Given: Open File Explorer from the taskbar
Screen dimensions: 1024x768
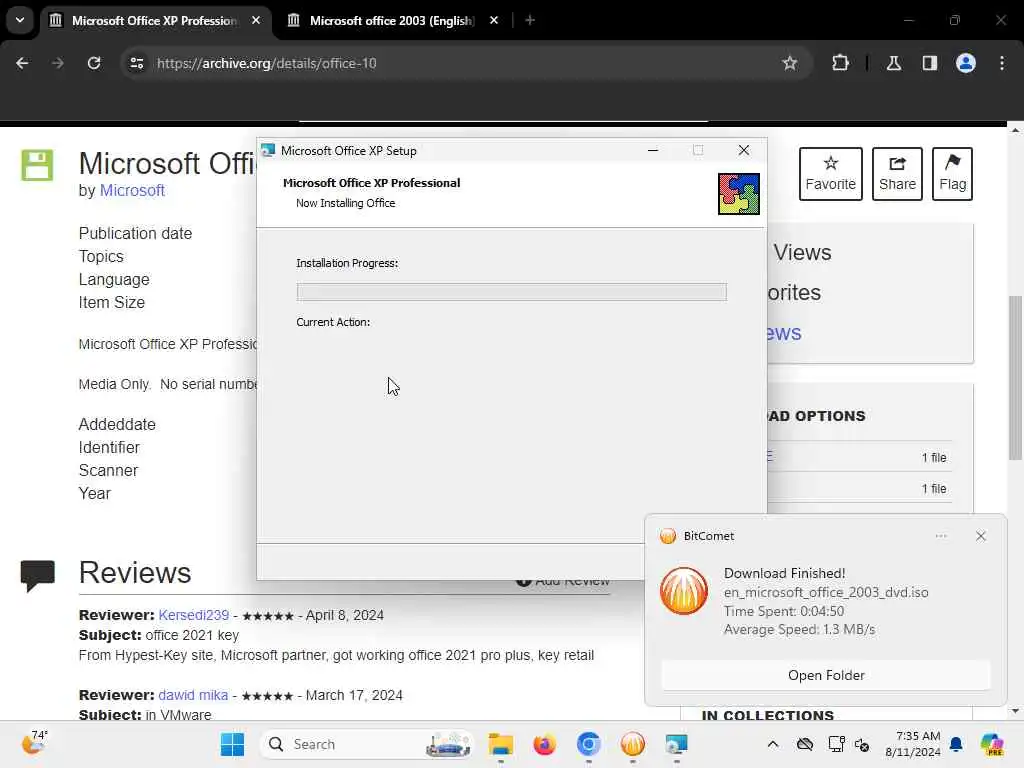Looking at the screenshot, I should [x=500, y=744].
